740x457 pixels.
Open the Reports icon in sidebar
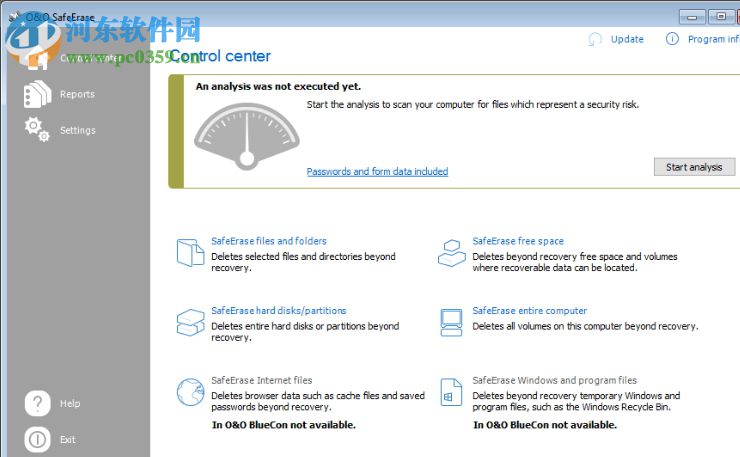pos(37,94)
